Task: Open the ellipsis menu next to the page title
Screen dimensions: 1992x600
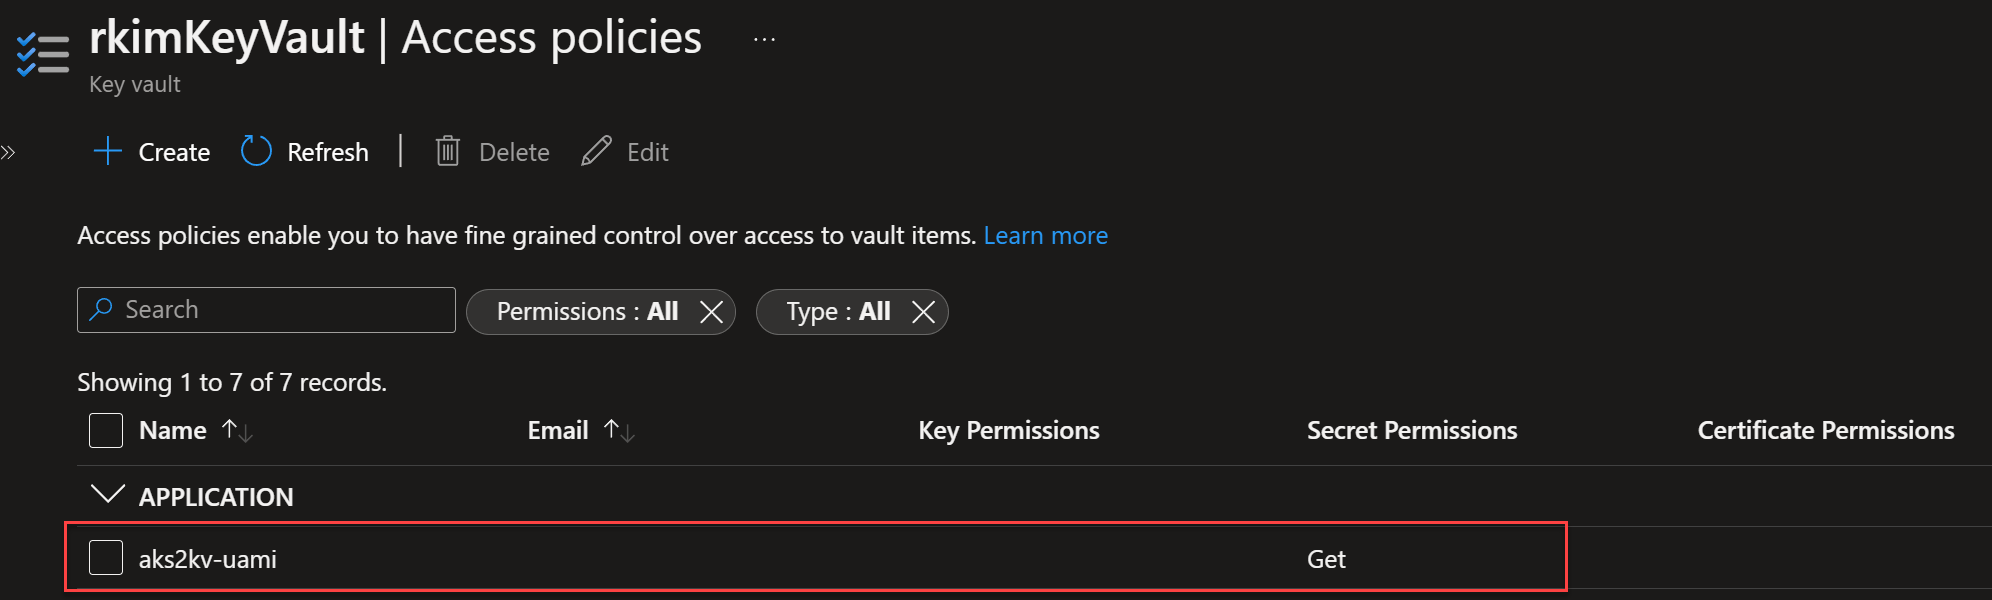Action: [x=763, y=38]
